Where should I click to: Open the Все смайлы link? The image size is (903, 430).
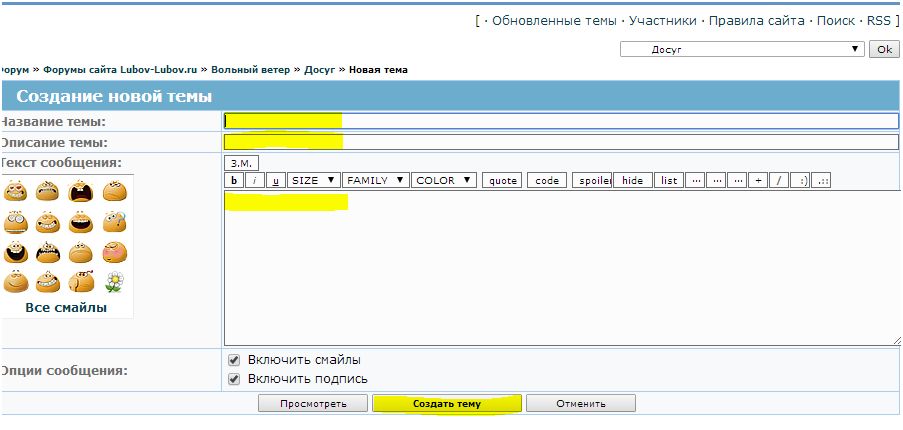[x=66, y=308]
